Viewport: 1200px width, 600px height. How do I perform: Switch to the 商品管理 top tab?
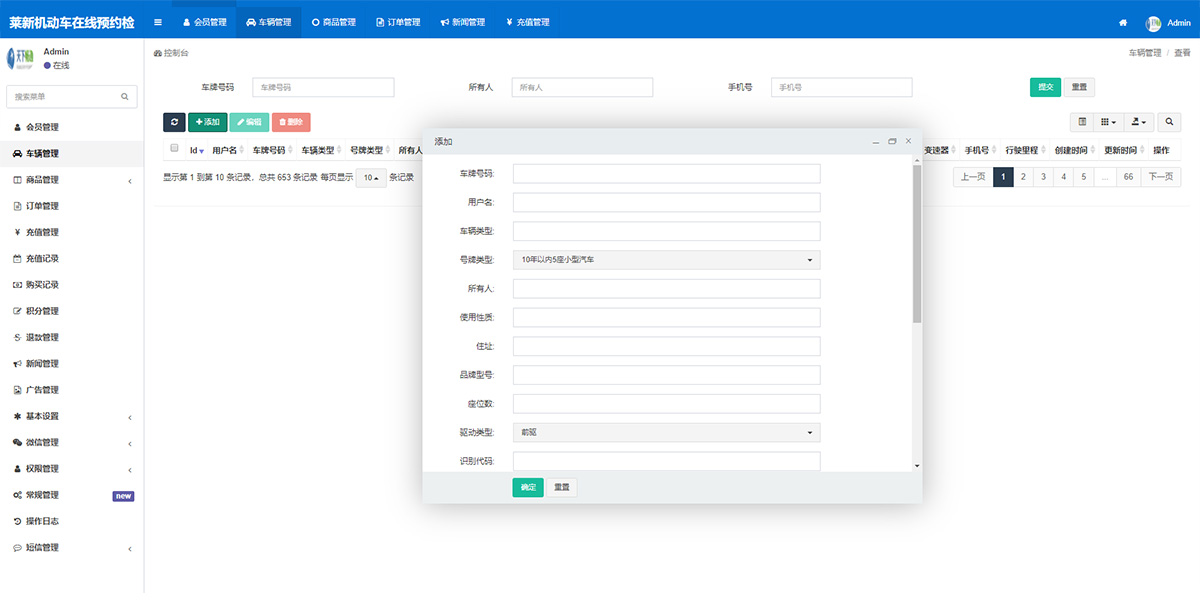click(333, 22)
